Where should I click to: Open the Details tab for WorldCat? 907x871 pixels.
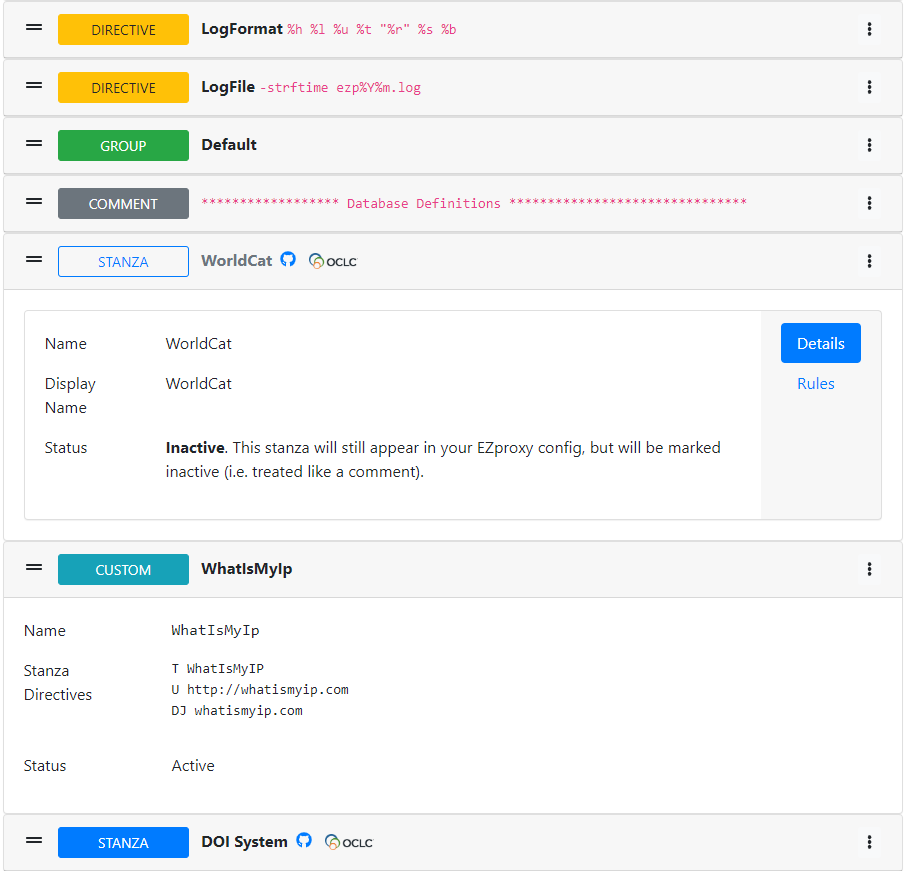pos(820,343)
